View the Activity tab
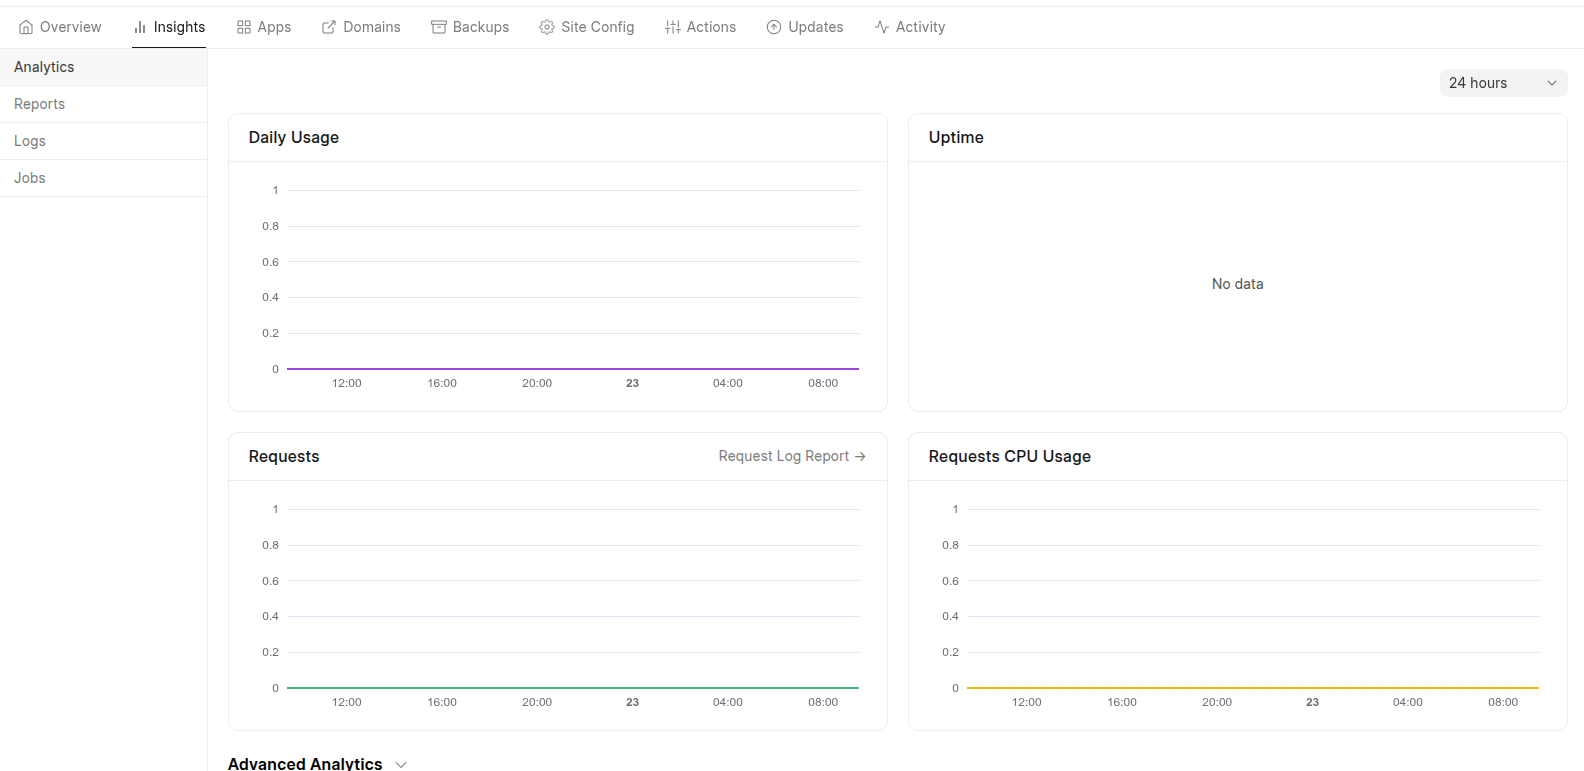This screenshot has width=1584, height=771. [x=910, y=27]
